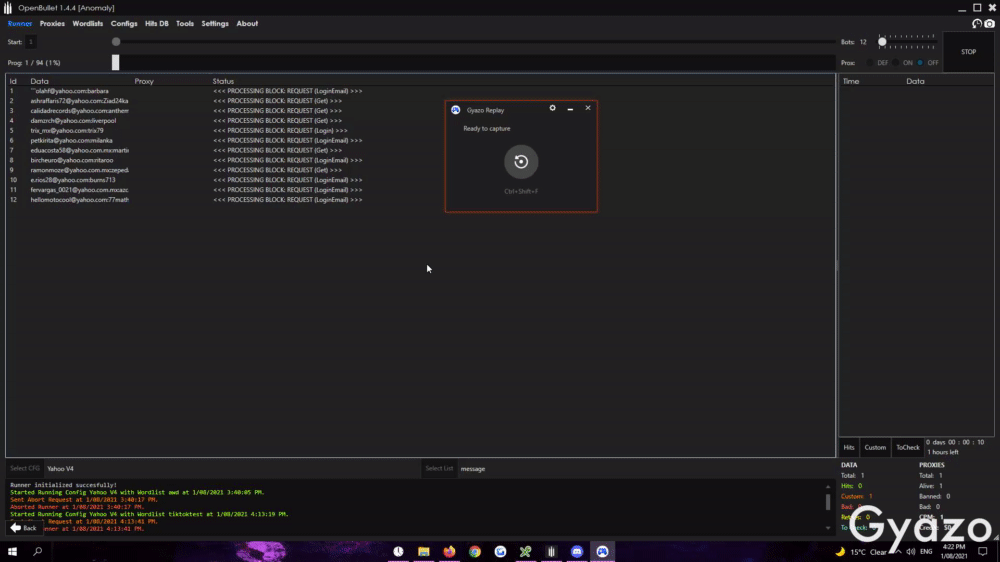Switch to the ToCheck tab

908,447
